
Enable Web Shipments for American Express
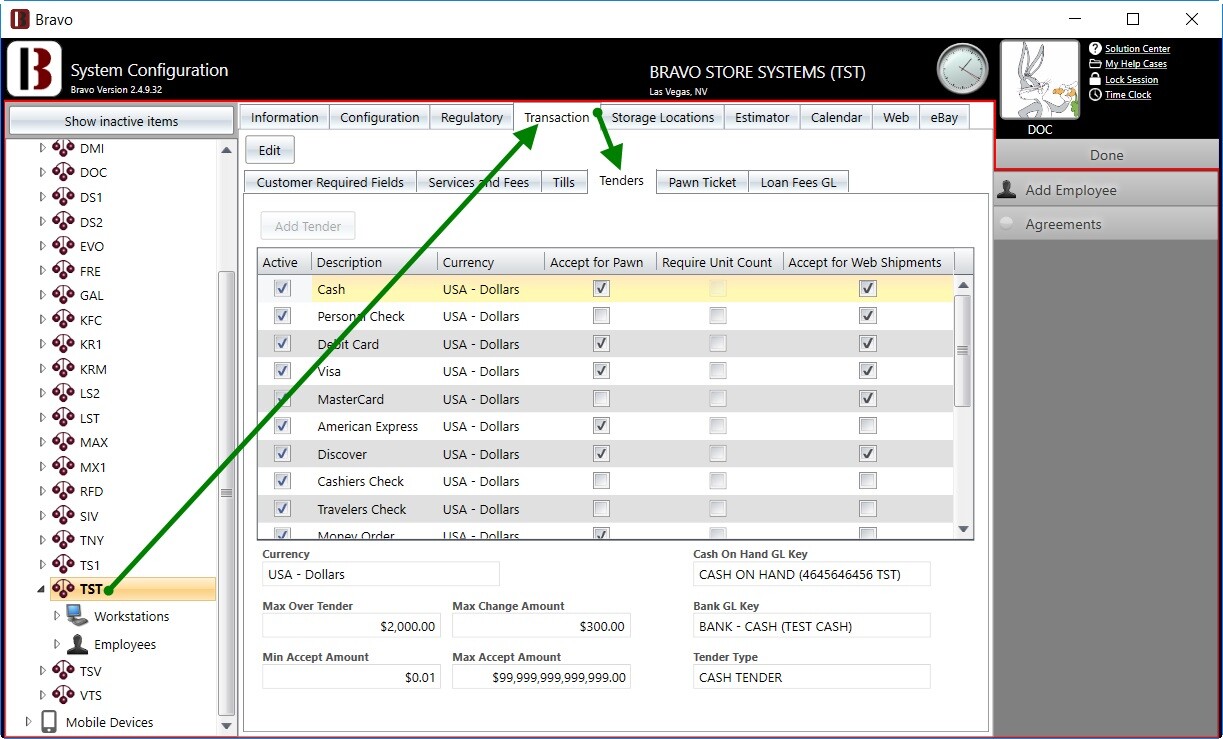click(x=868, y=426)
